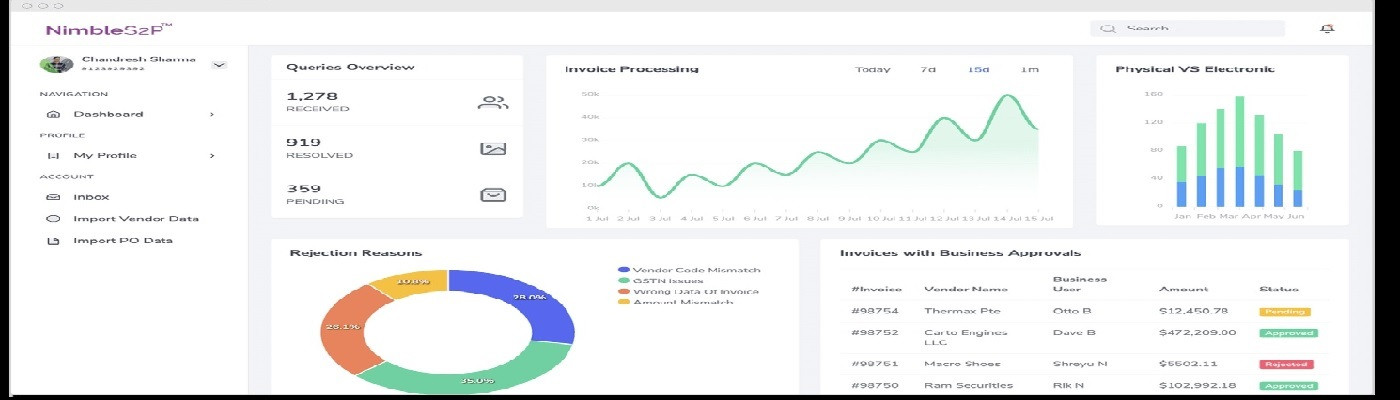Image resolution: width=1400 pixels, height=400 pixels.
Task: Expand the user account dropdown arrow
Action: pos(219,65)
